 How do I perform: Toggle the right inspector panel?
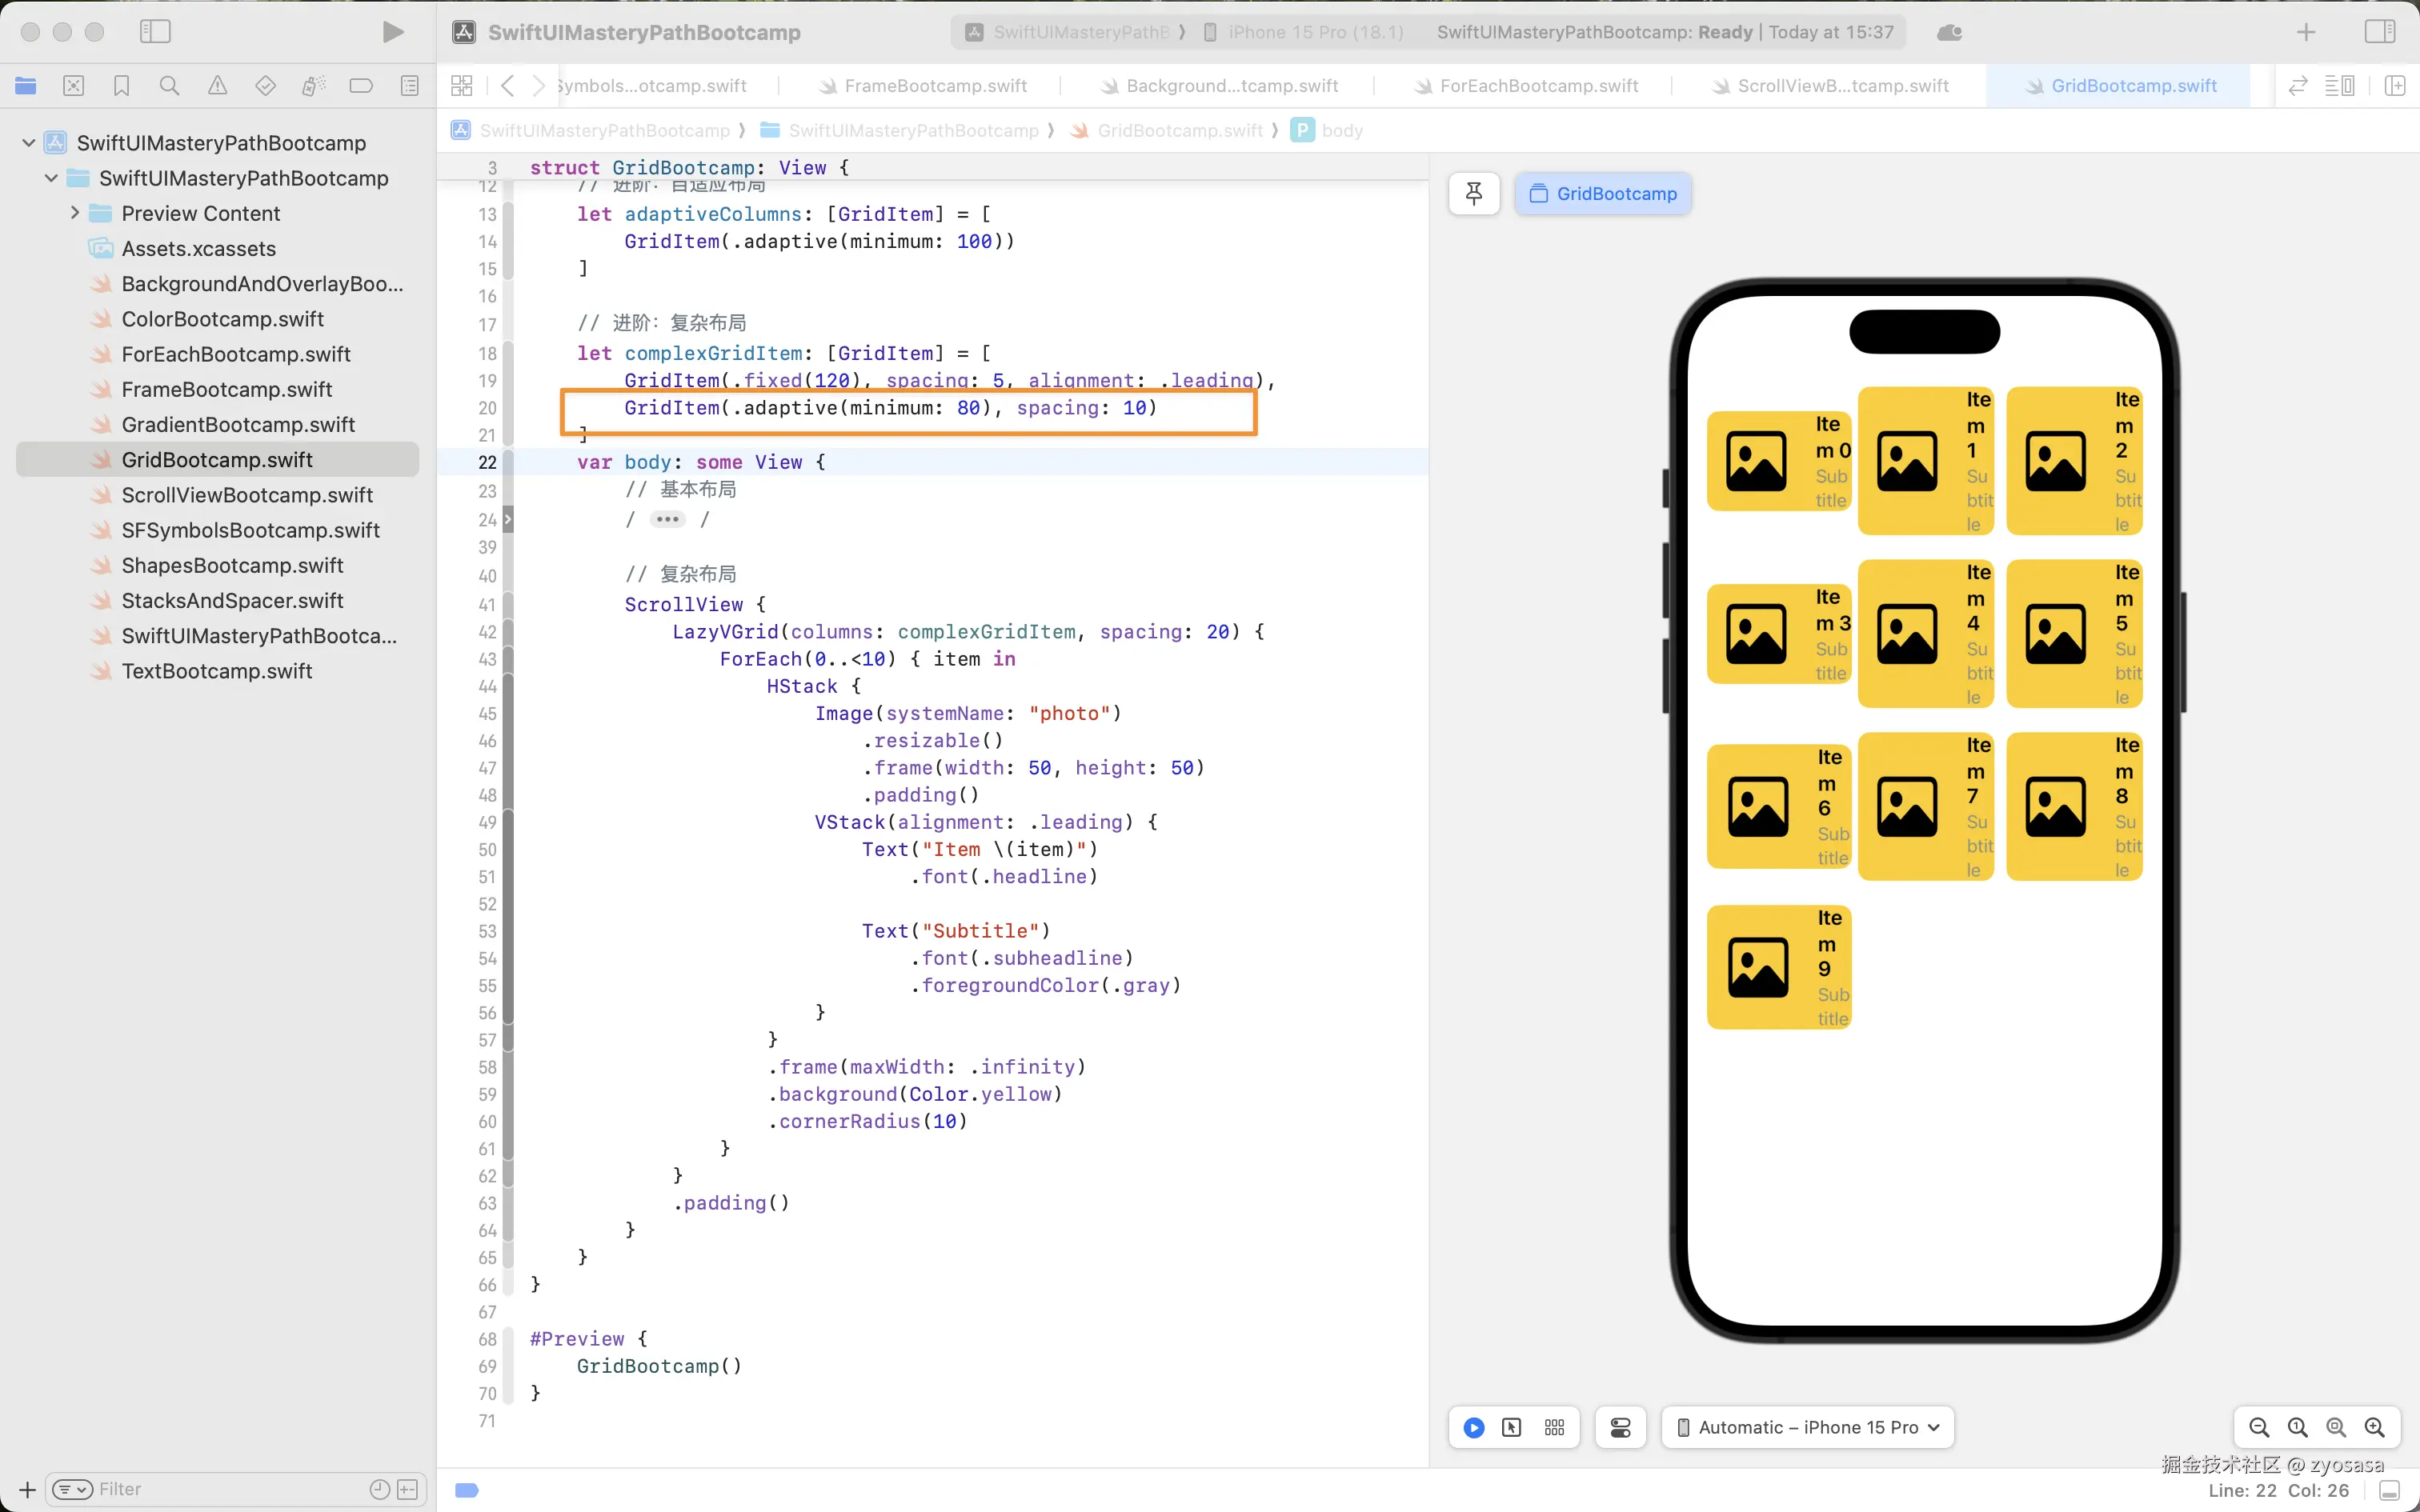pos(2379,32)
